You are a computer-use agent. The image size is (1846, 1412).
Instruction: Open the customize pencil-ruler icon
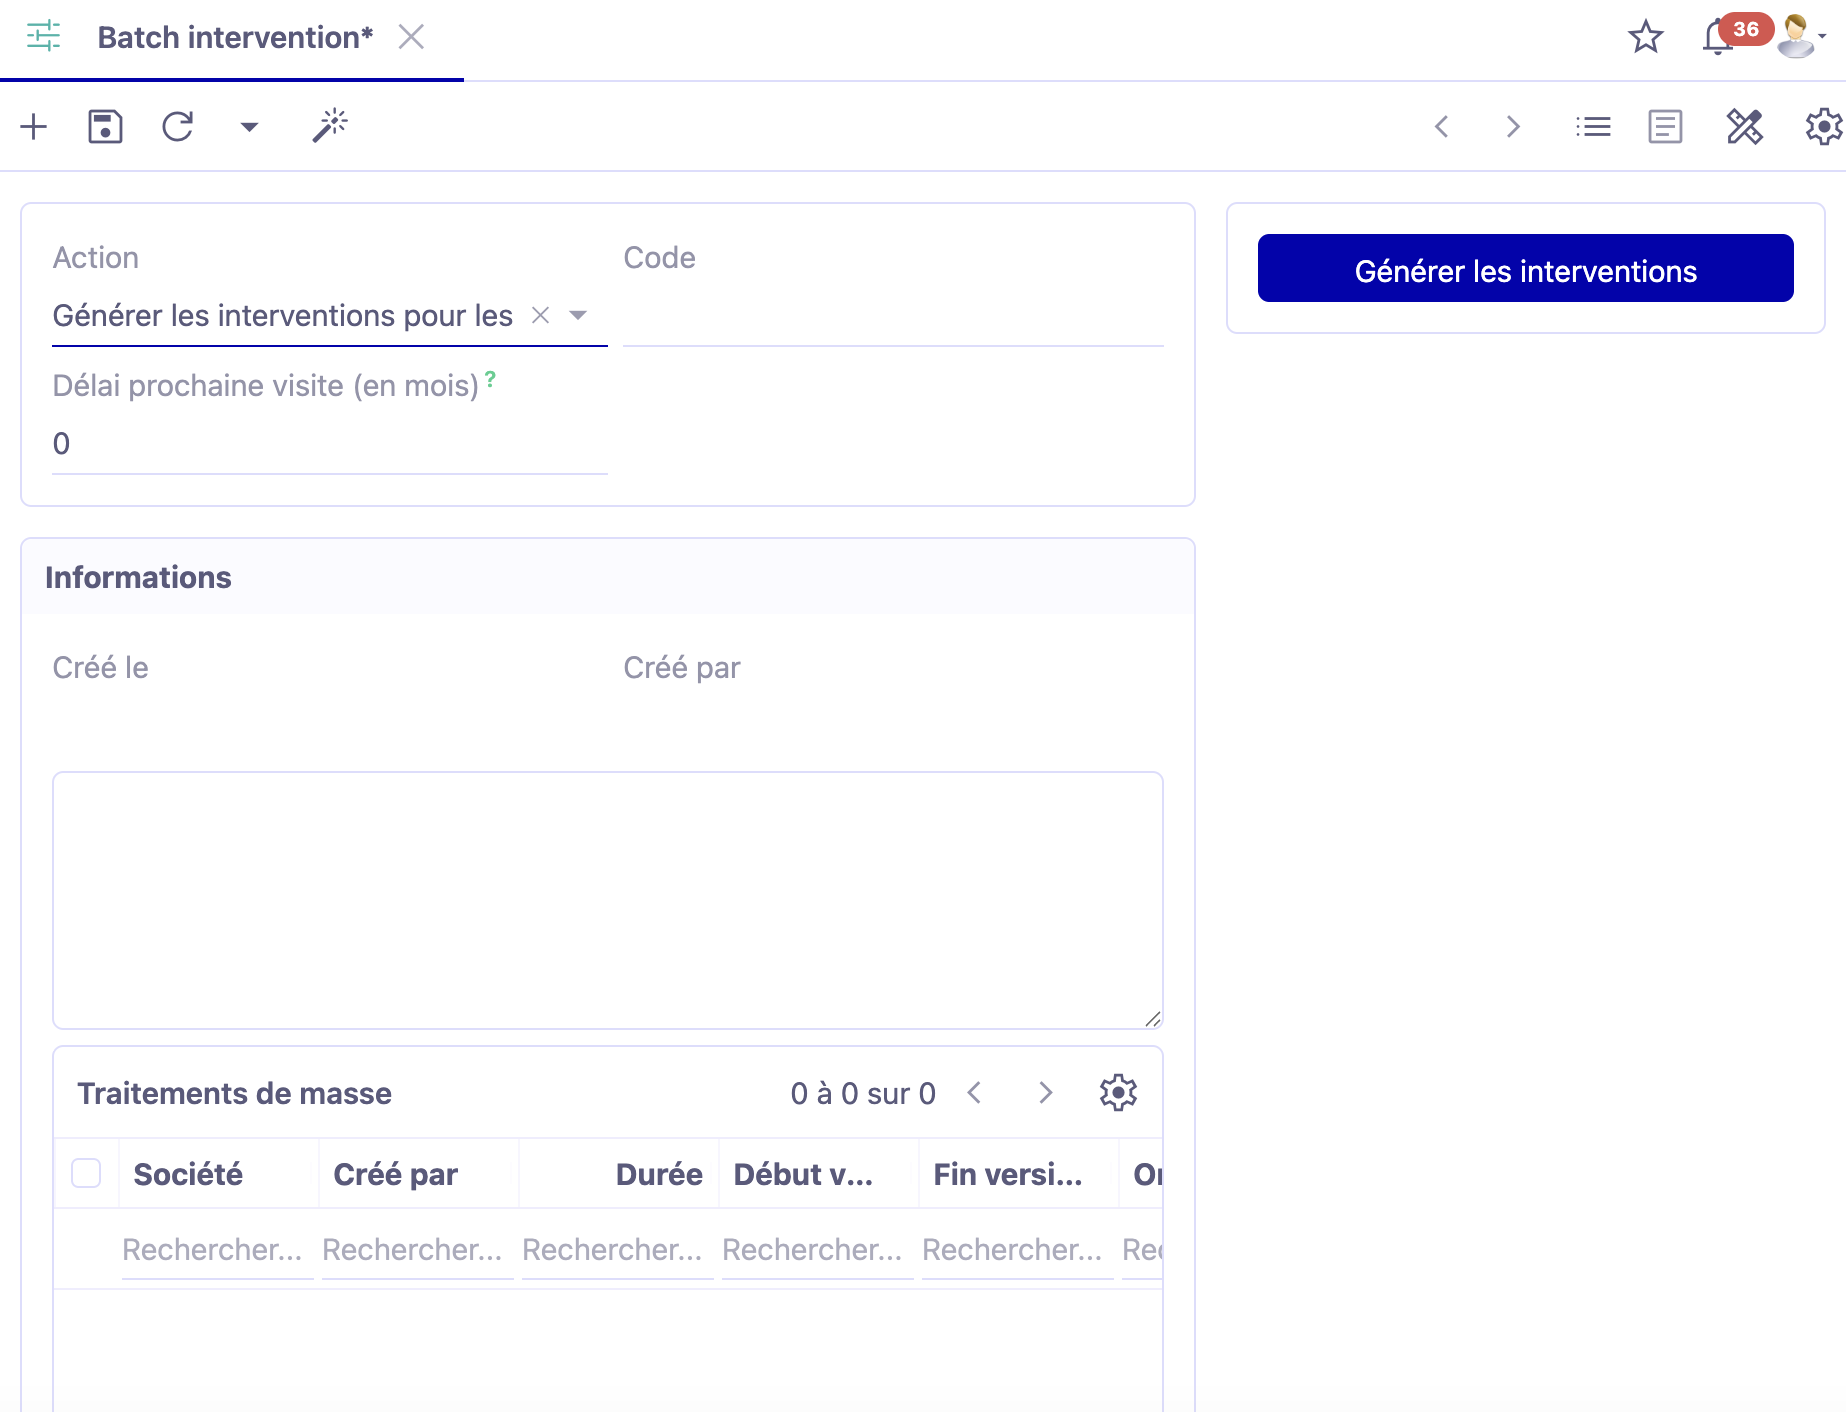[x=1744, y=127]
